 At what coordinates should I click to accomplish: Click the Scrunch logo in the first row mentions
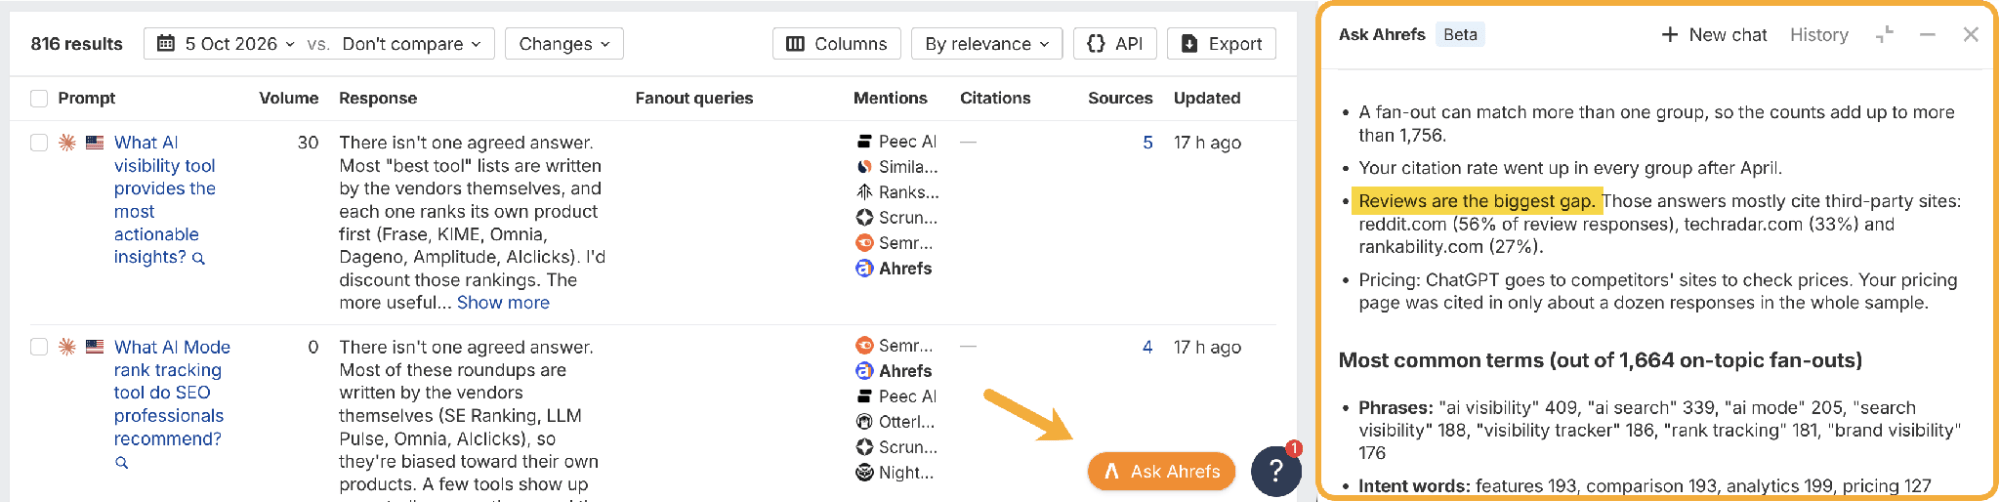click(x=864, y=218)
